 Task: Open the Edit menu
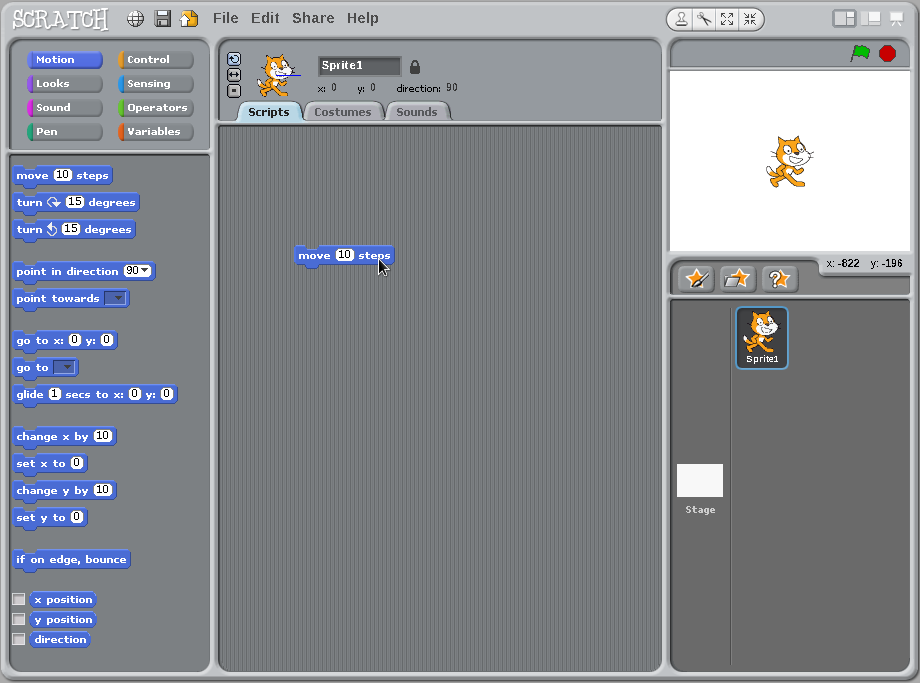[265, 18]
